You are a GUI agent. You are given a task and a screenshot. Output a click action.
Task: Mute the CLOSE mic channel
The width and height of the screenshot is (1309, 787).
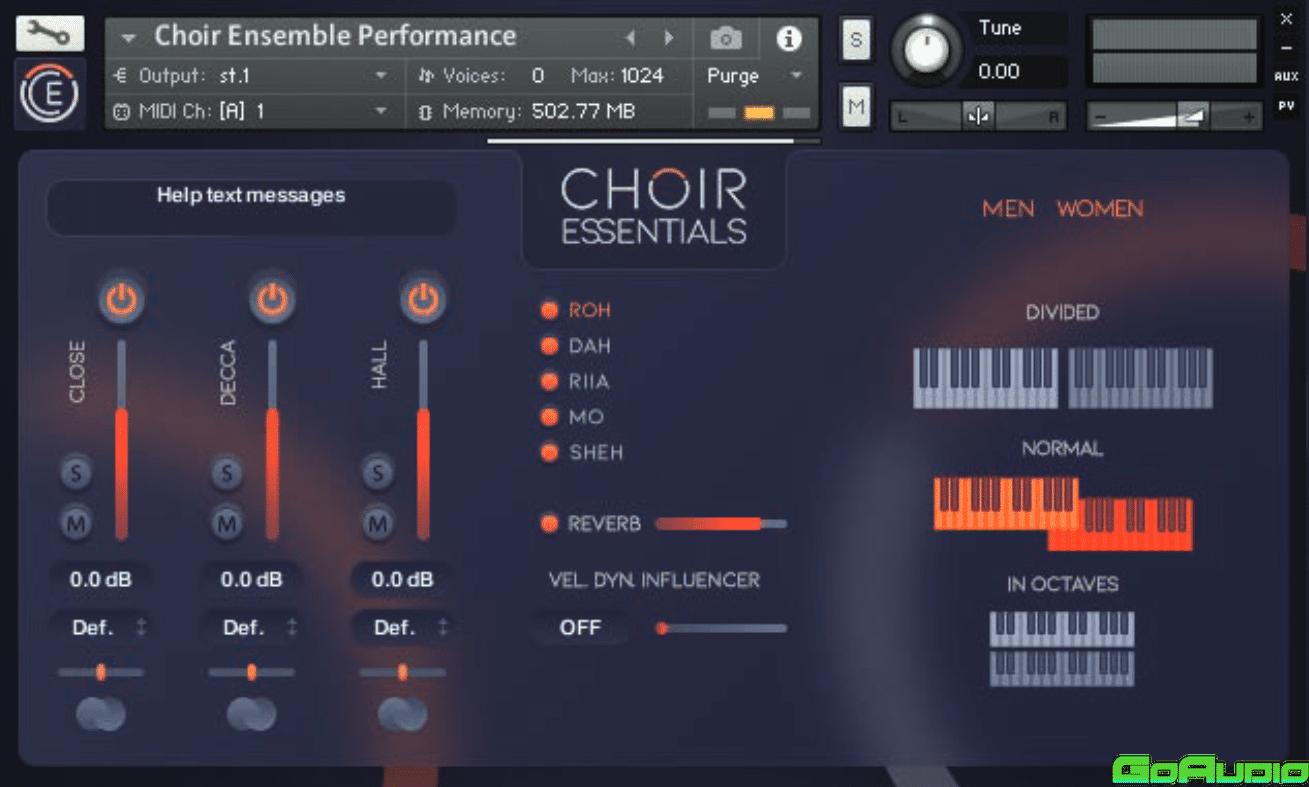[76, 522]
